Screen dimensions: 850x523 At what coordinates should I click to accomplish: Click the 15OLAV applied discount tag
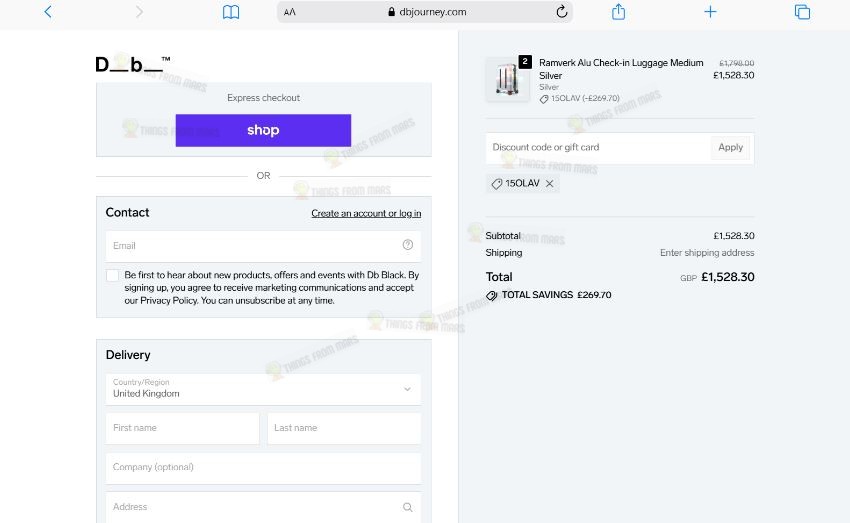(523, 184)
